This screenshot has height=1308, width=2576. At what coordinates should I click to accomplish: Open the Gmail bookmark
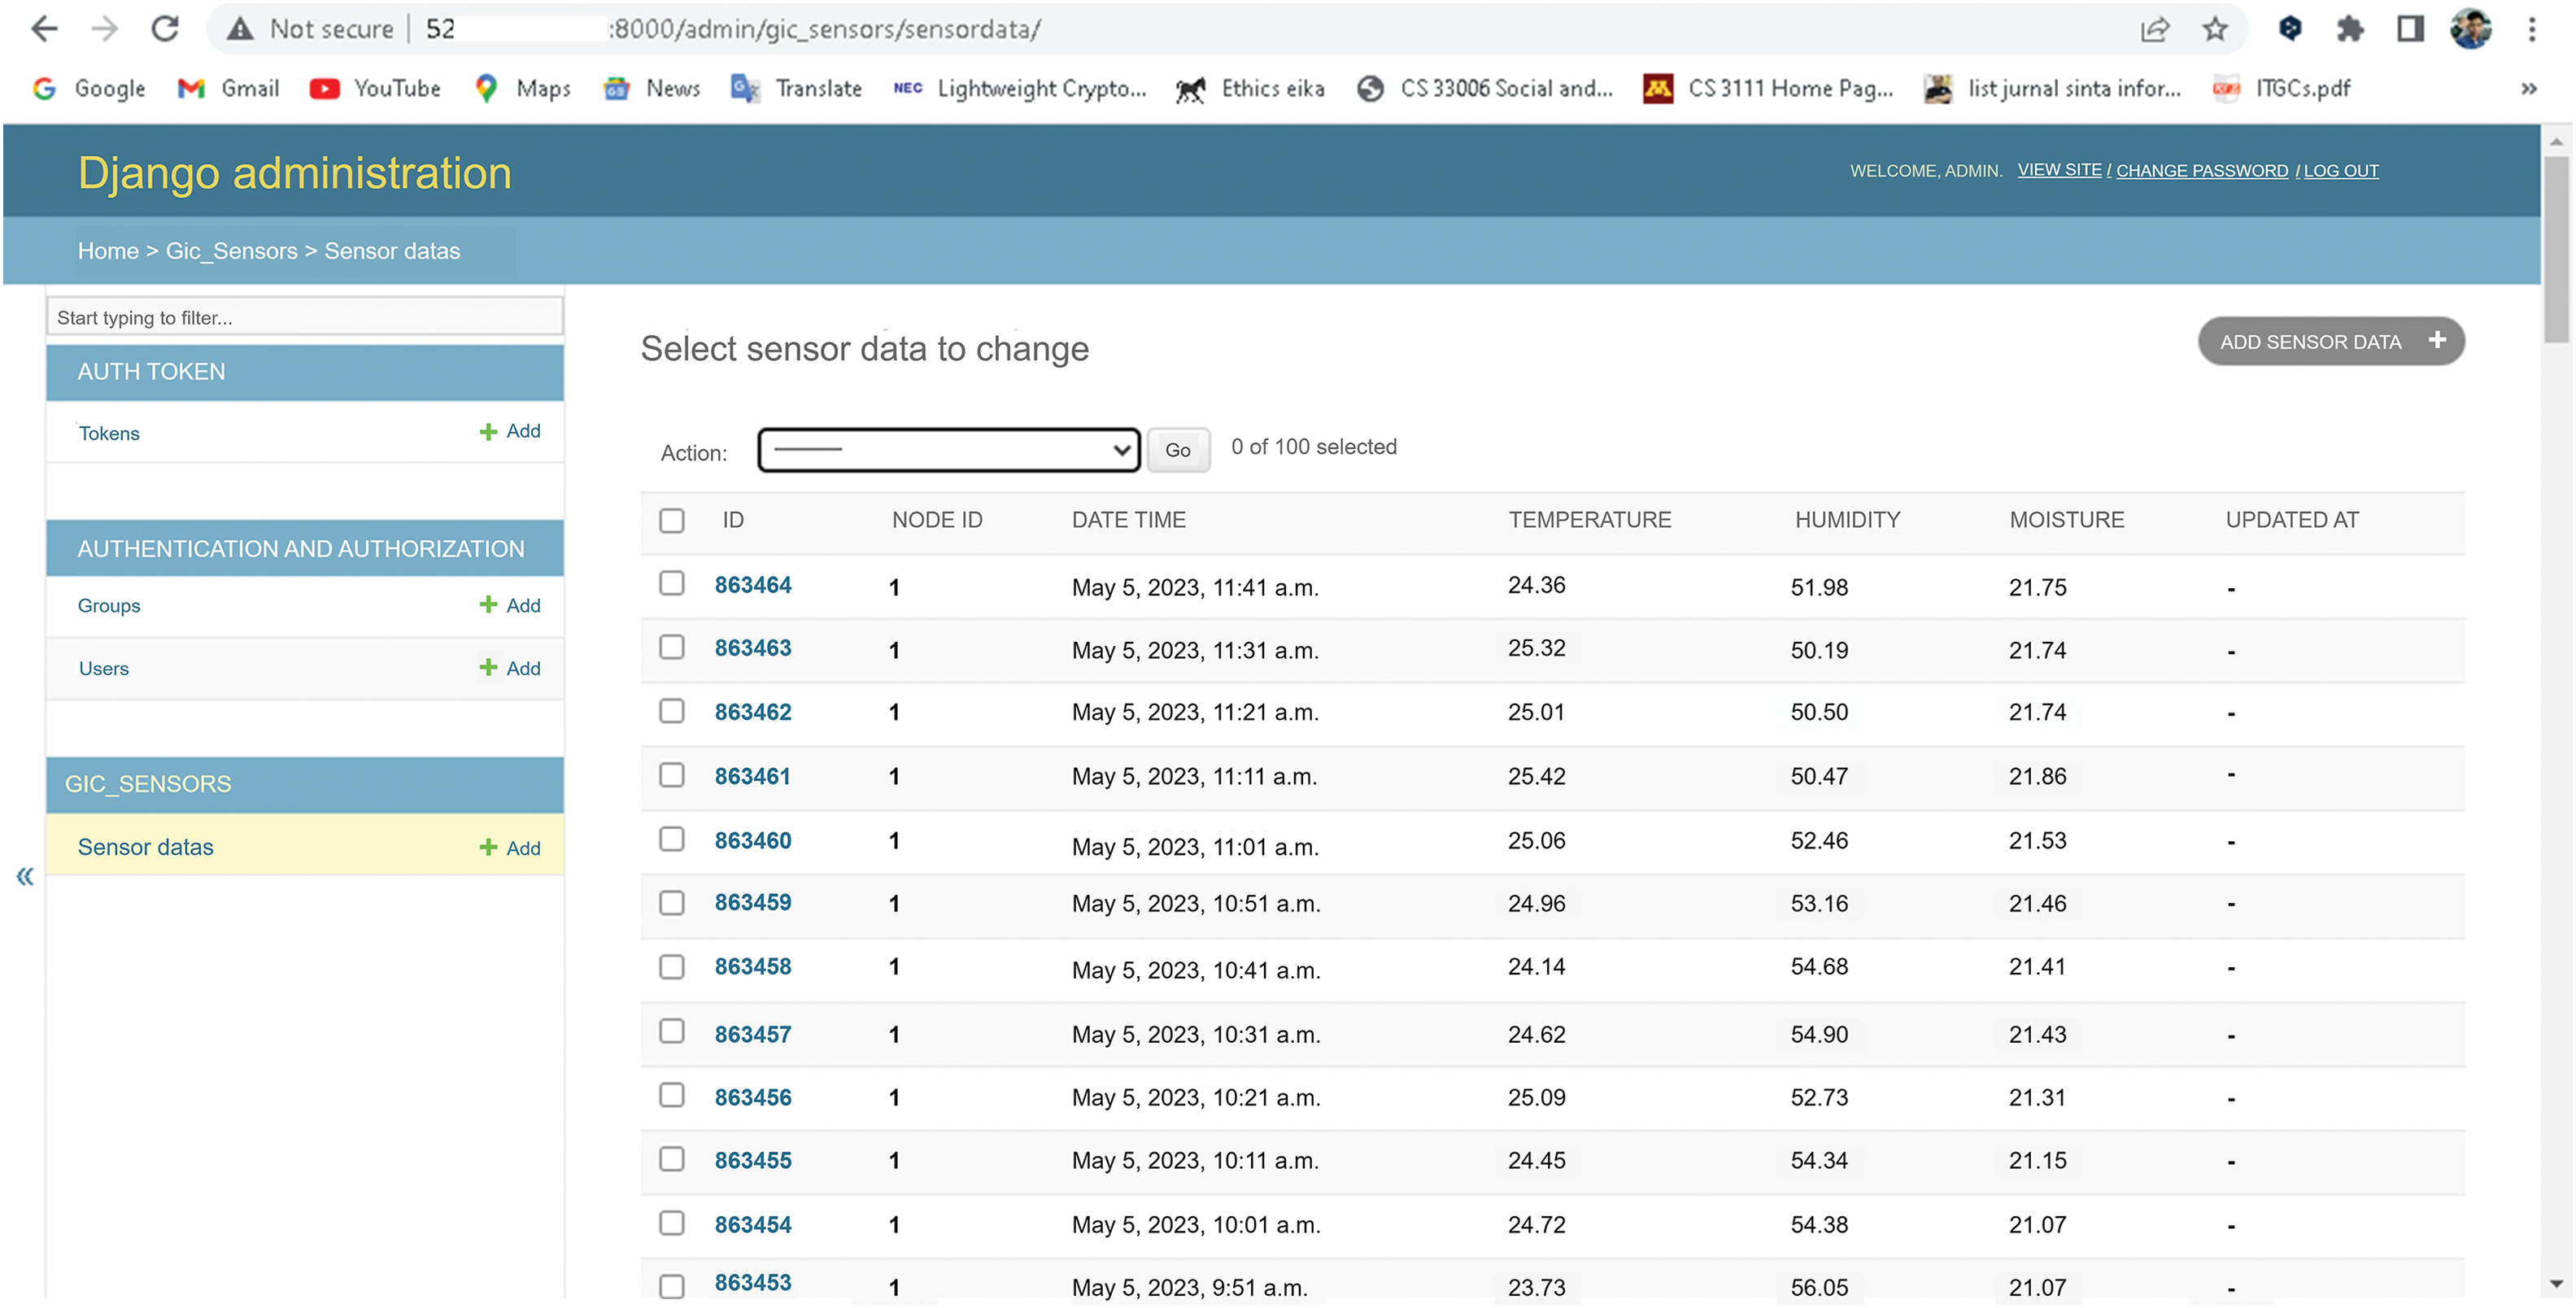pos(228,88)
